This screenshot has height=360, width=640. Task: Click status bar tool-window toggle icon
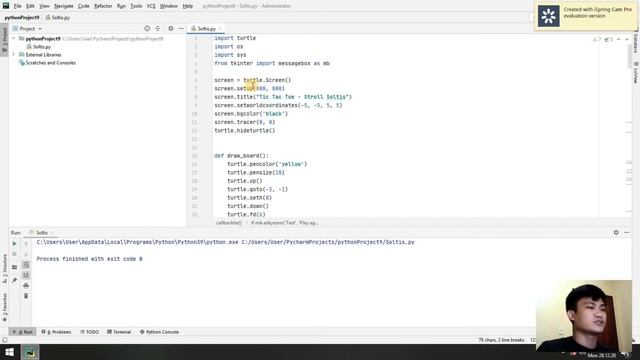[x=4, y=340]
